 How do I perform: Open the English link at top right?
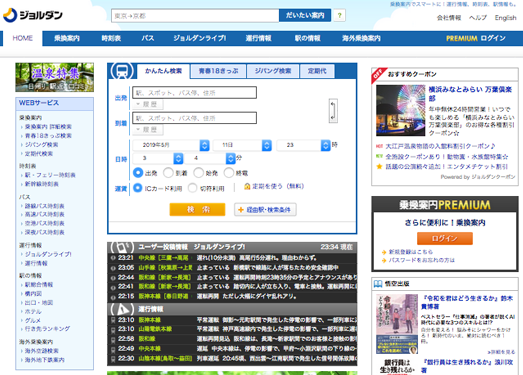click(x=505, y=18)
